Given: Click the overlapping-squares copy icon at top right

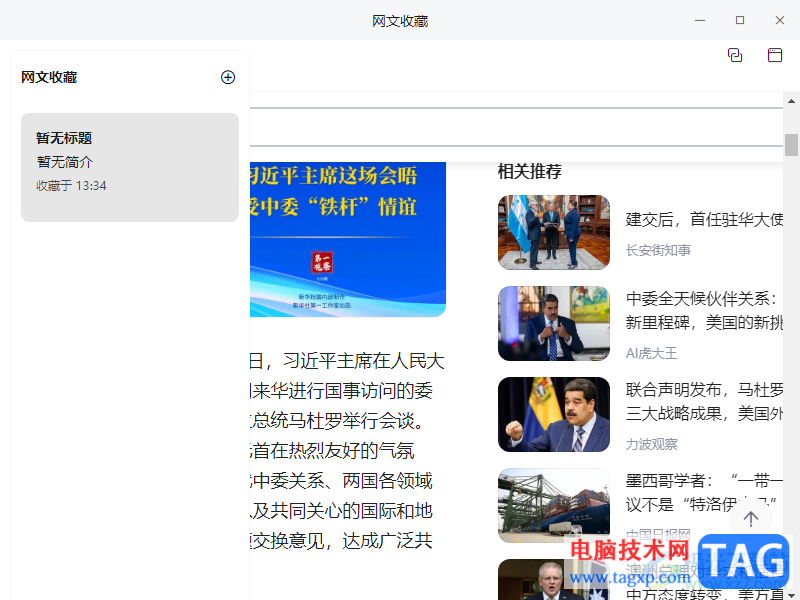Looking at the screenshot, I should point(735,55).
